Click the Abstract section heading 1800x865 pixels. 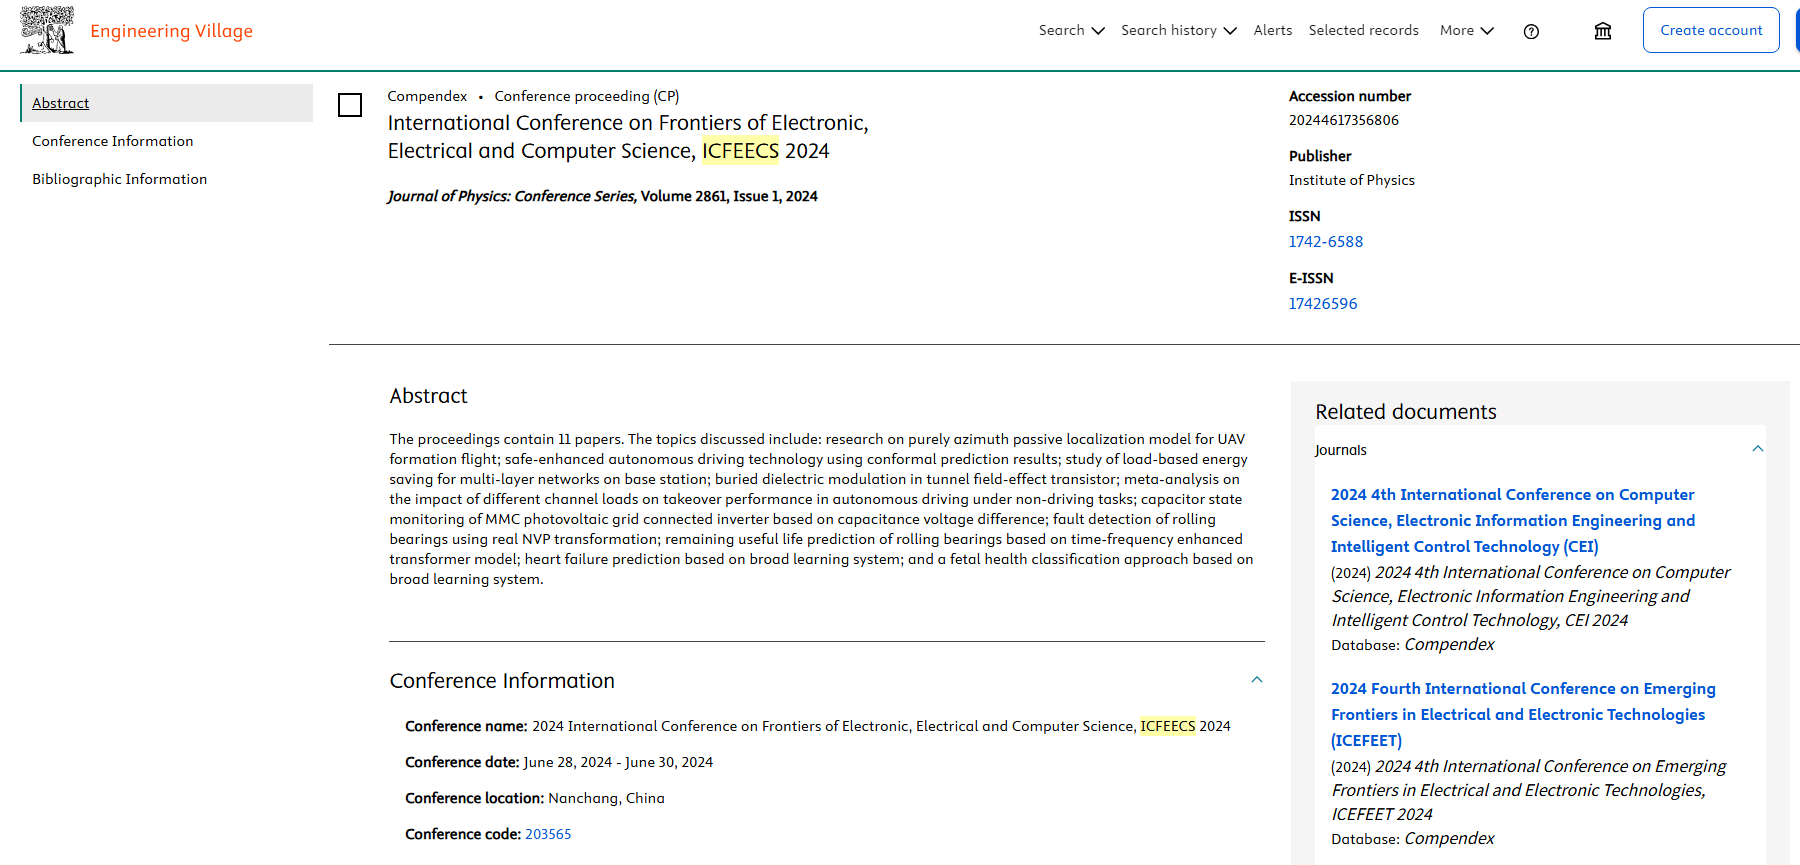(x=428, y=396)
